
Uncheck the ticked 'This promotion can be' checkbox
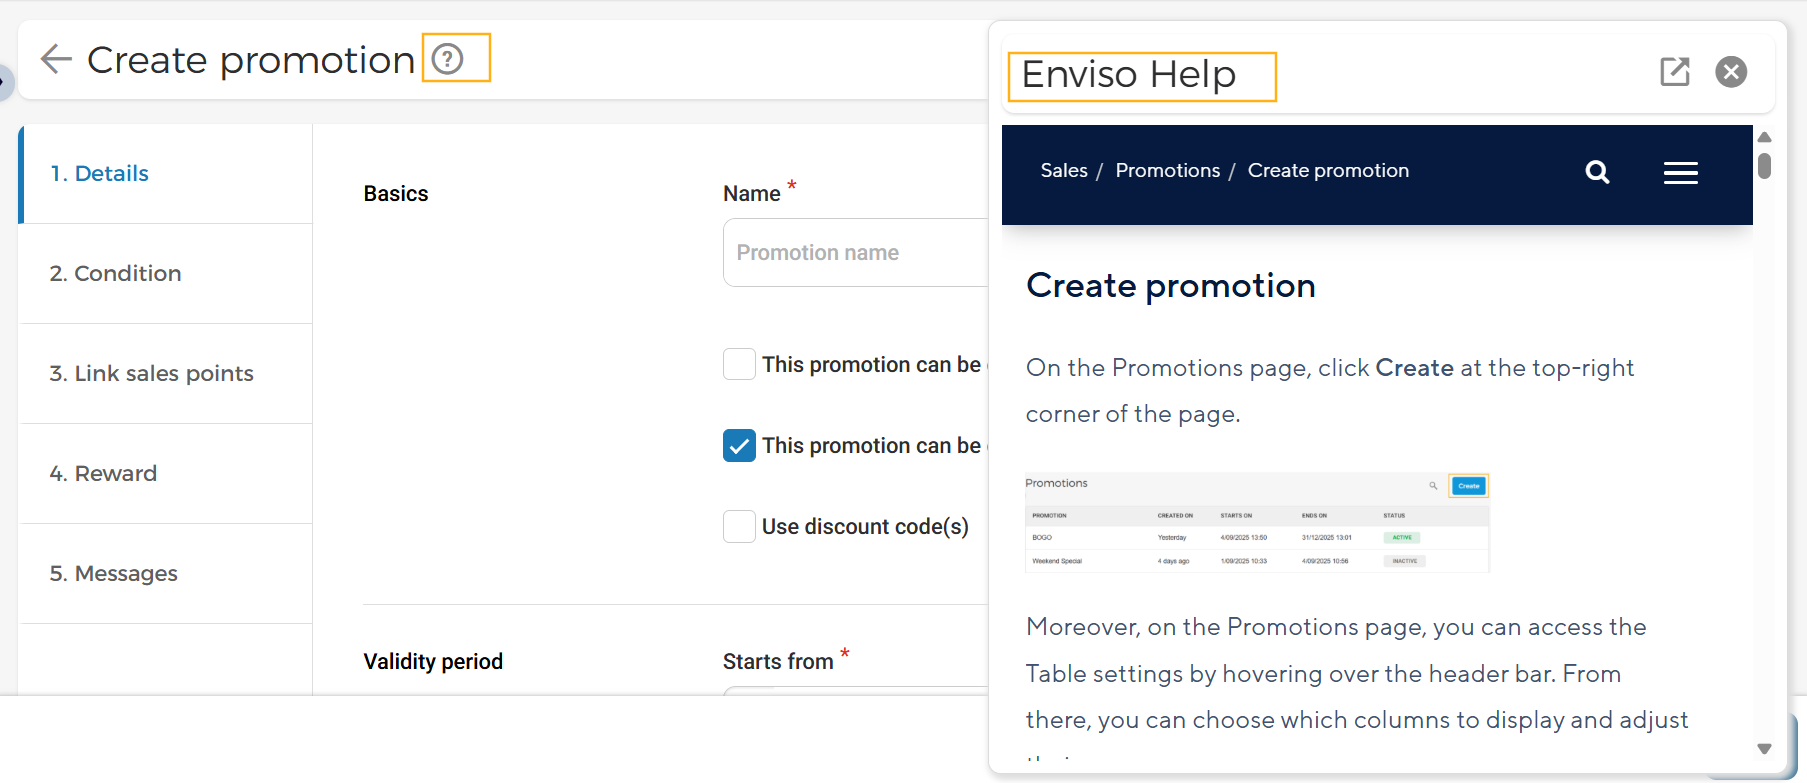[x=739, y=445]
